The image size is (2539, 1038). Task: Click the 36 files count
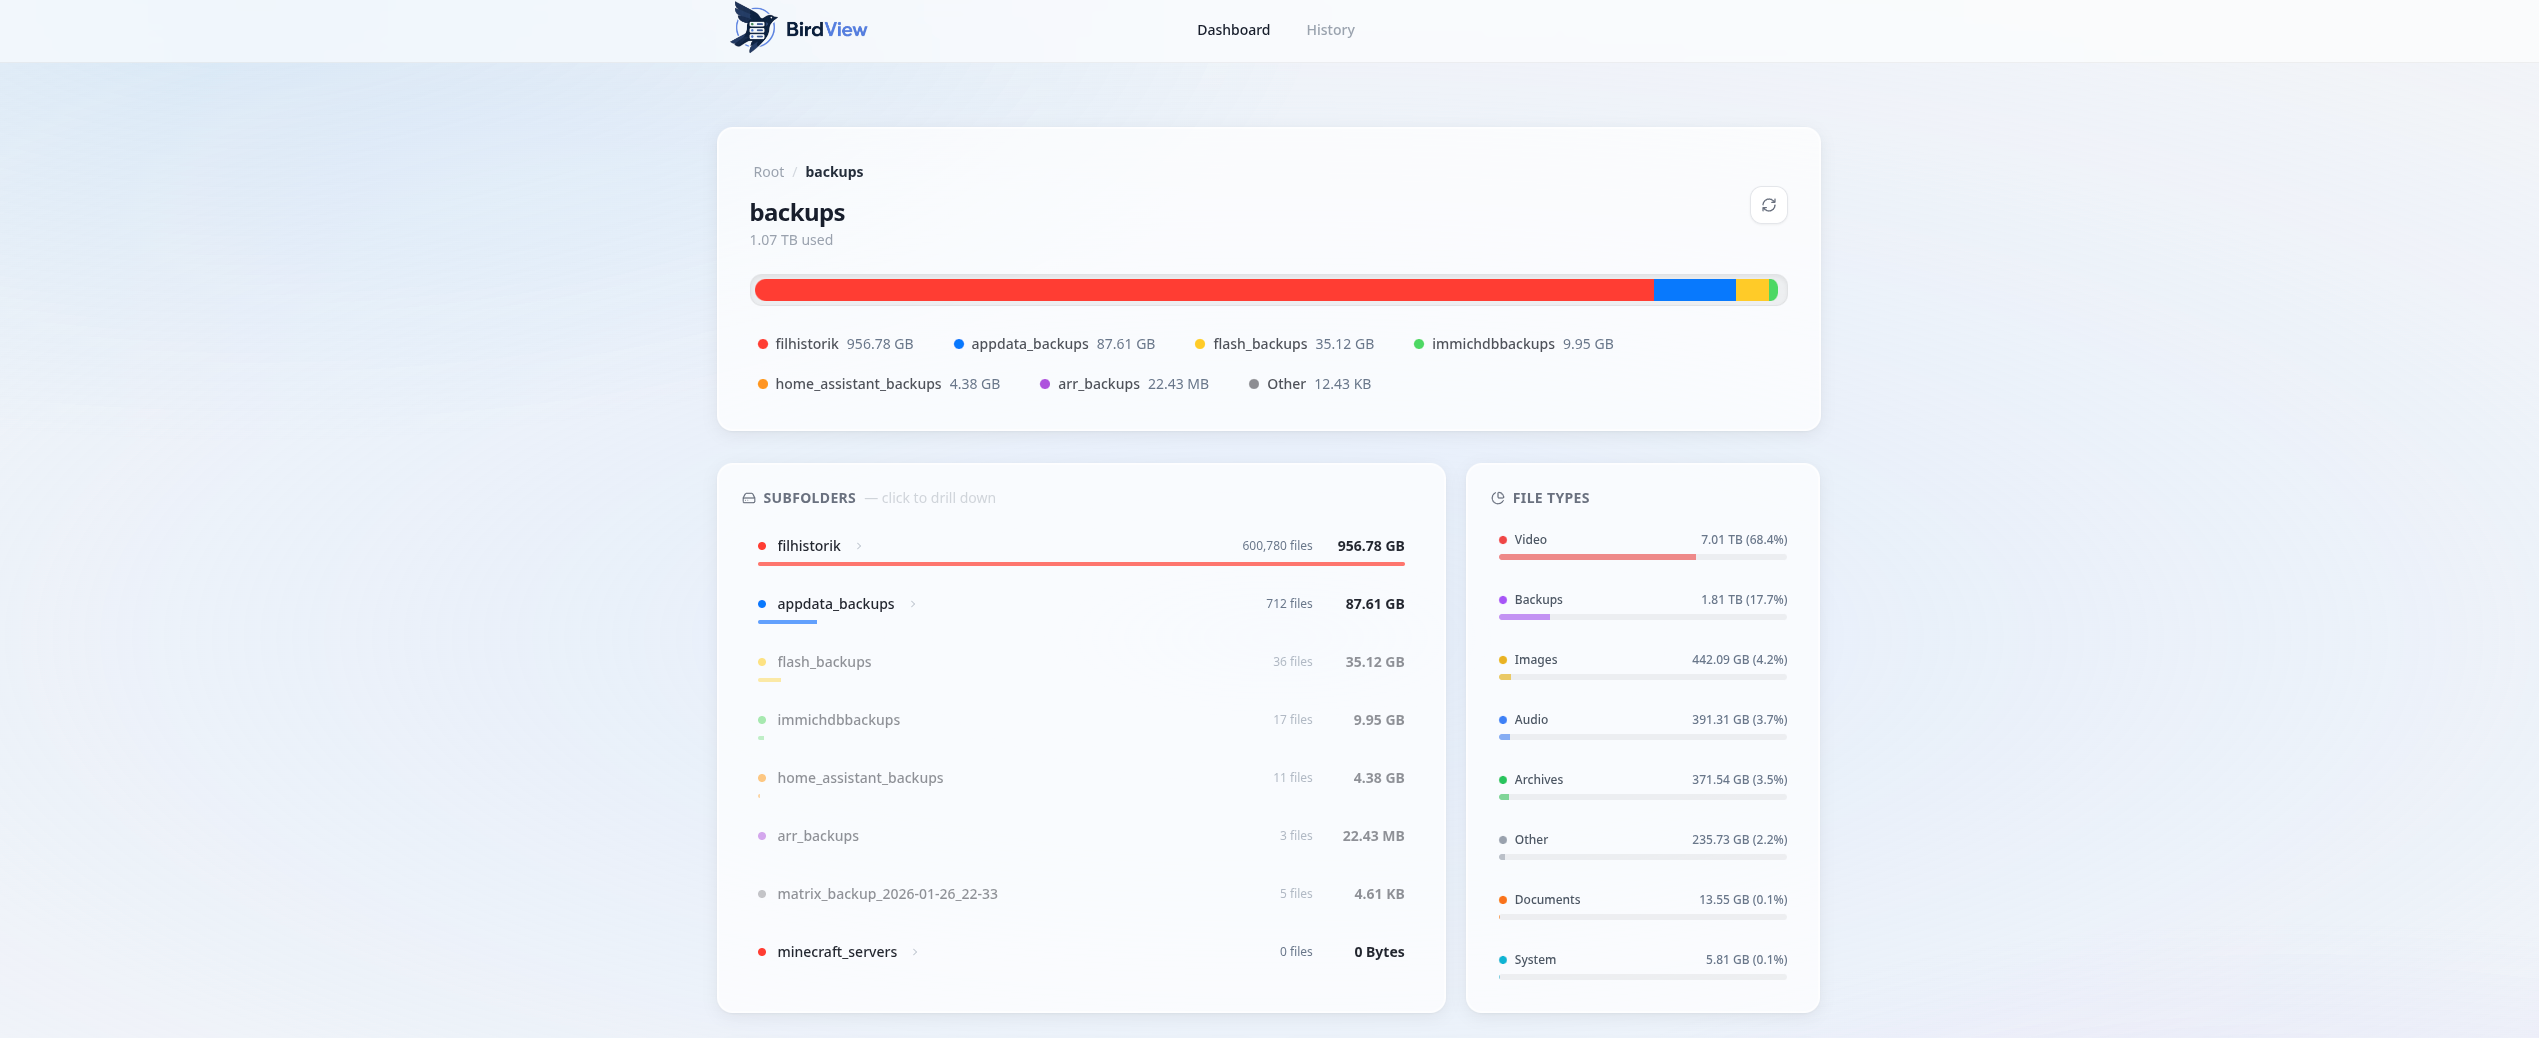tap(1293, 662)
